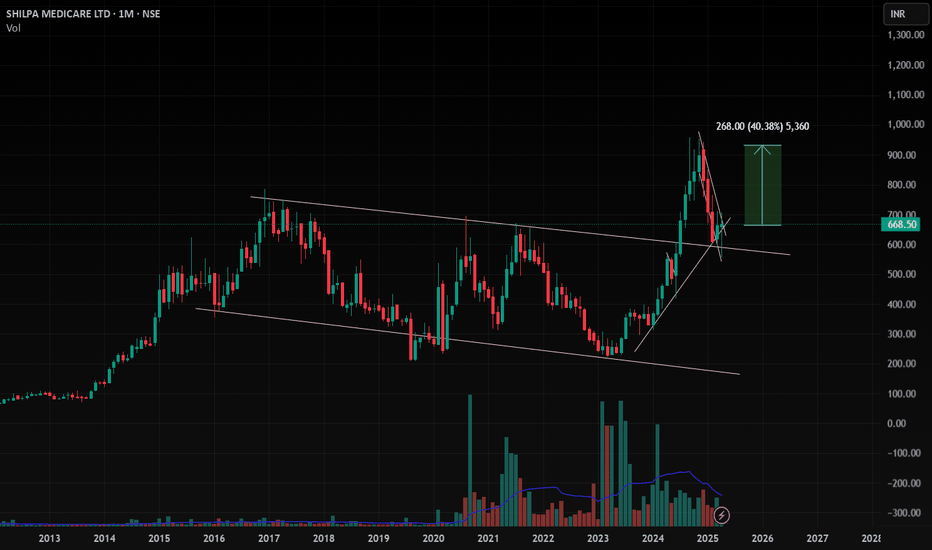
Task: Click the current price label 668.50
Action: click(x=901, y=224)
